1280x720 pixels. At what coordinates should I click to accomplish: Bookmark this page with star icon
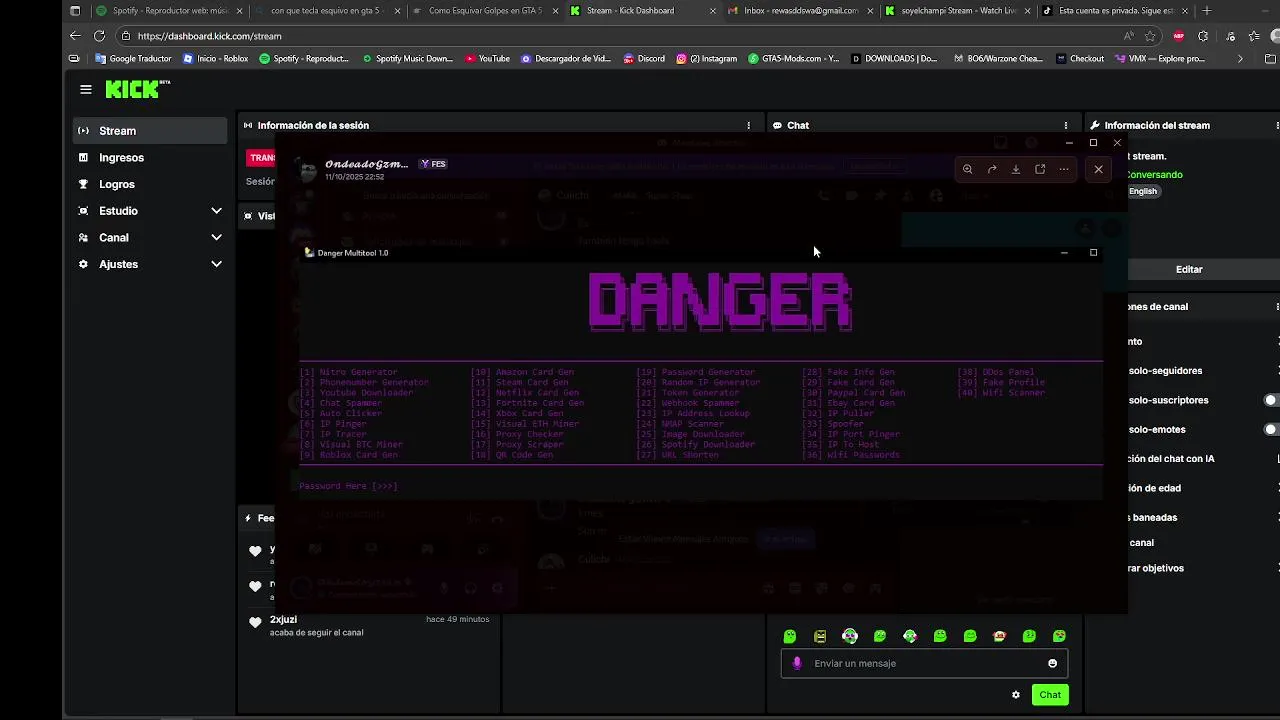tap(1150, 36)
